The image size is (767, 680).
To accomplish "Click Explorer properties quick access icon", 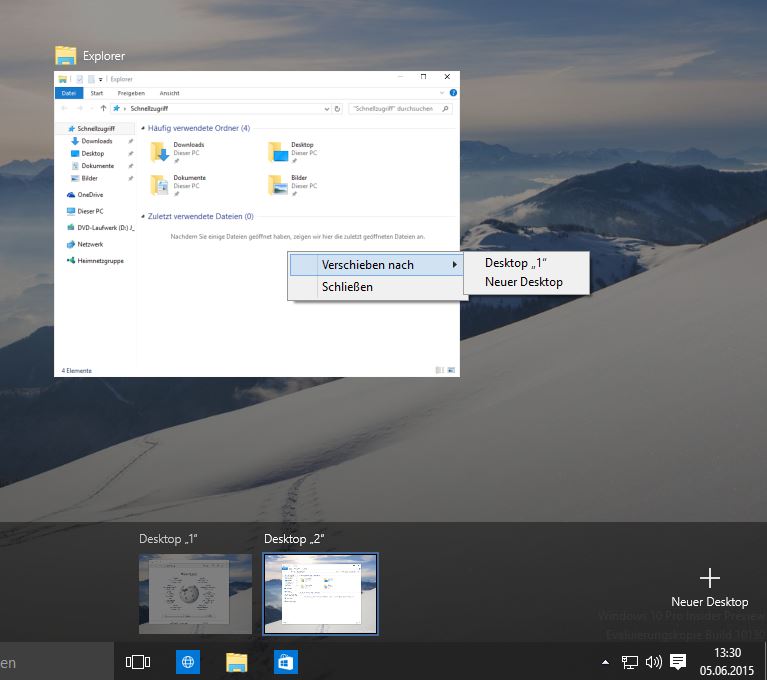I will click(79, 79).
